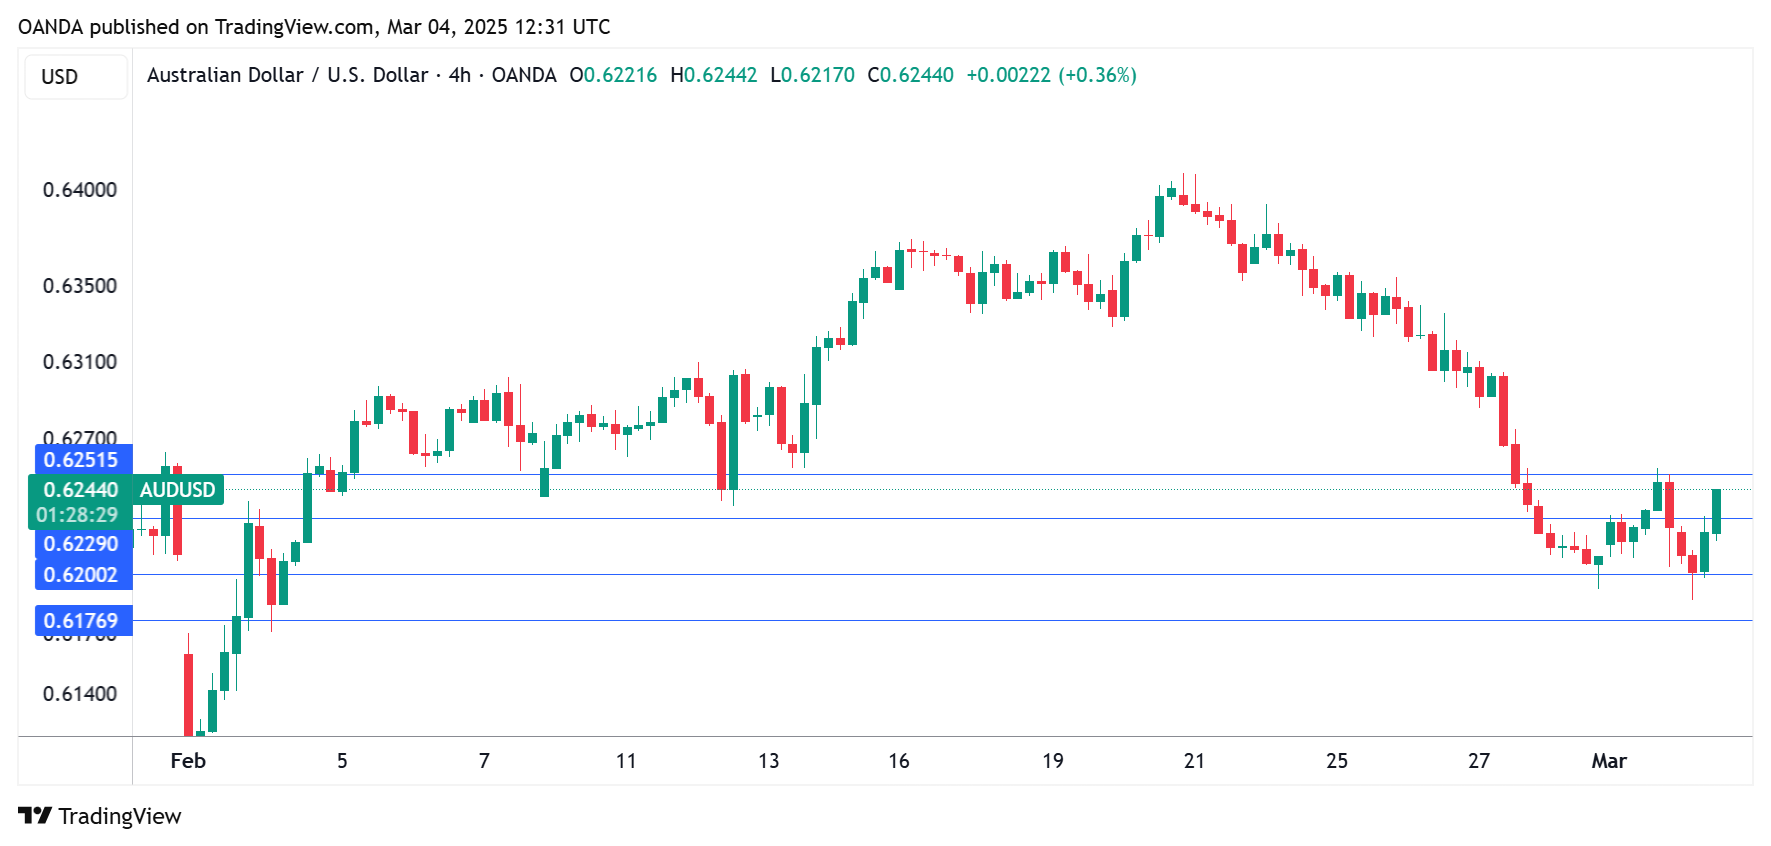The height and width of the screenshot is (846, 1771).
Task: Click the Mar date on time axis
Action: click(1608, 761)
